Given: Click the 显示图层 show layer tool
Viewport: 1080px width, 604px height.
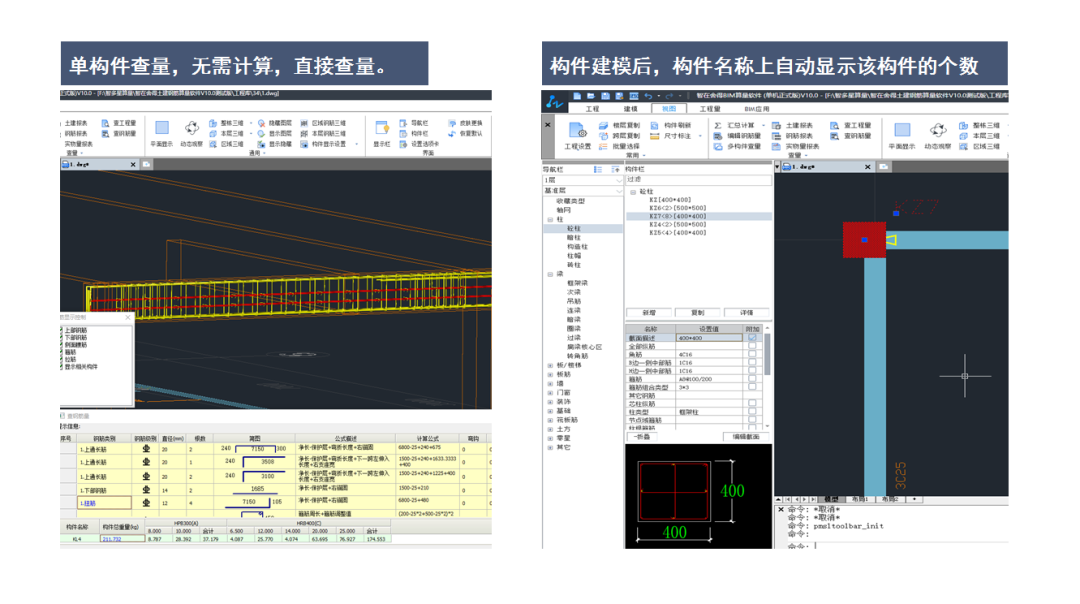Looking at the screenshot, I should pyautogui.click(x=274, y=133).
